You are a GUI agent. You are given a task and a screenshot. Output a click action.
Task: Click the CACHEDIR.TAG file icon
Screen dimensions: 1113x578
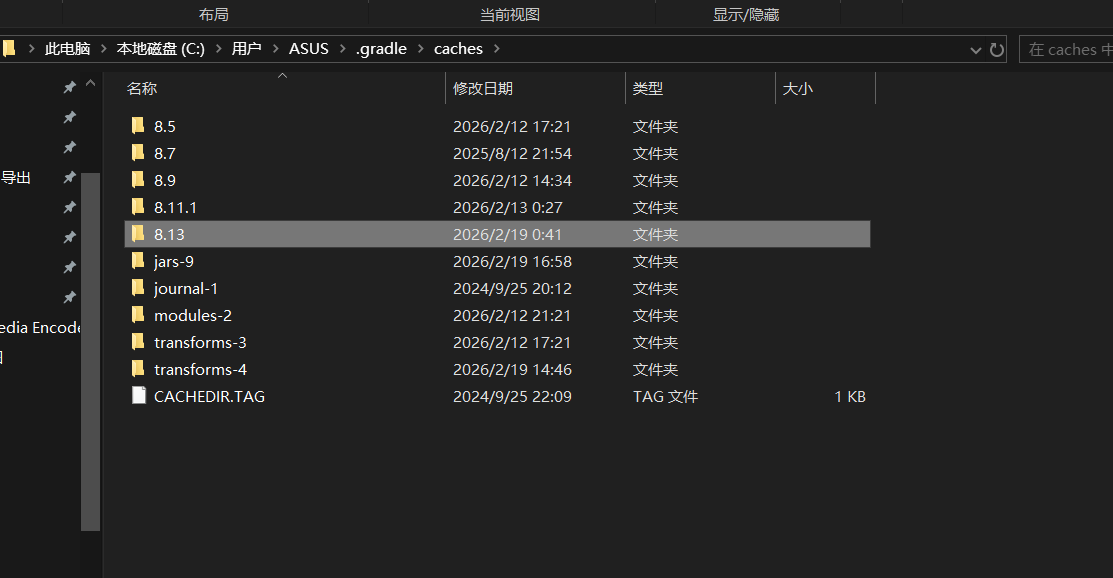(138, 396)
